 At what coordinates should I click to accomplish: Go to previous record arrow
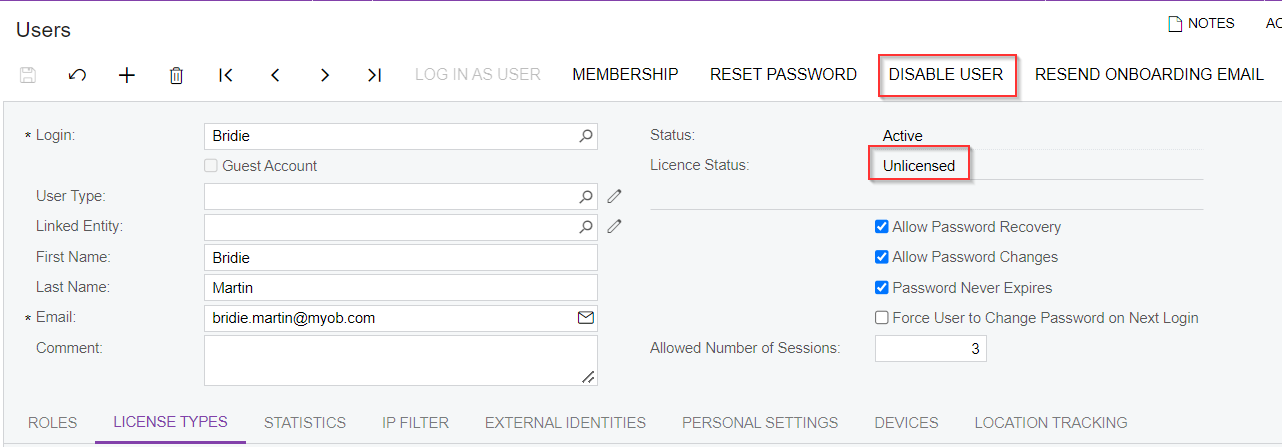(x=275, y=75)
